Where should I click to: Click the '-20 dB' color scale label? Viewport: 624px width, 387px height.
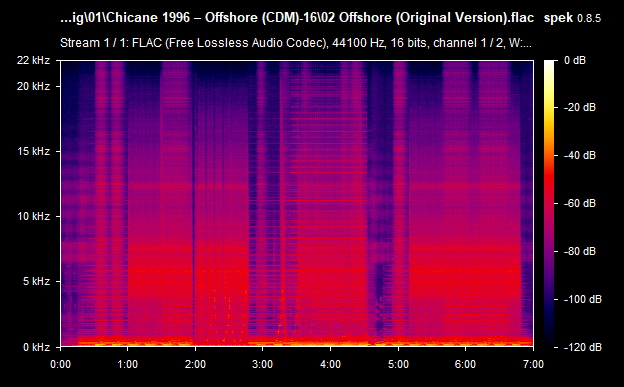point(580,108)
